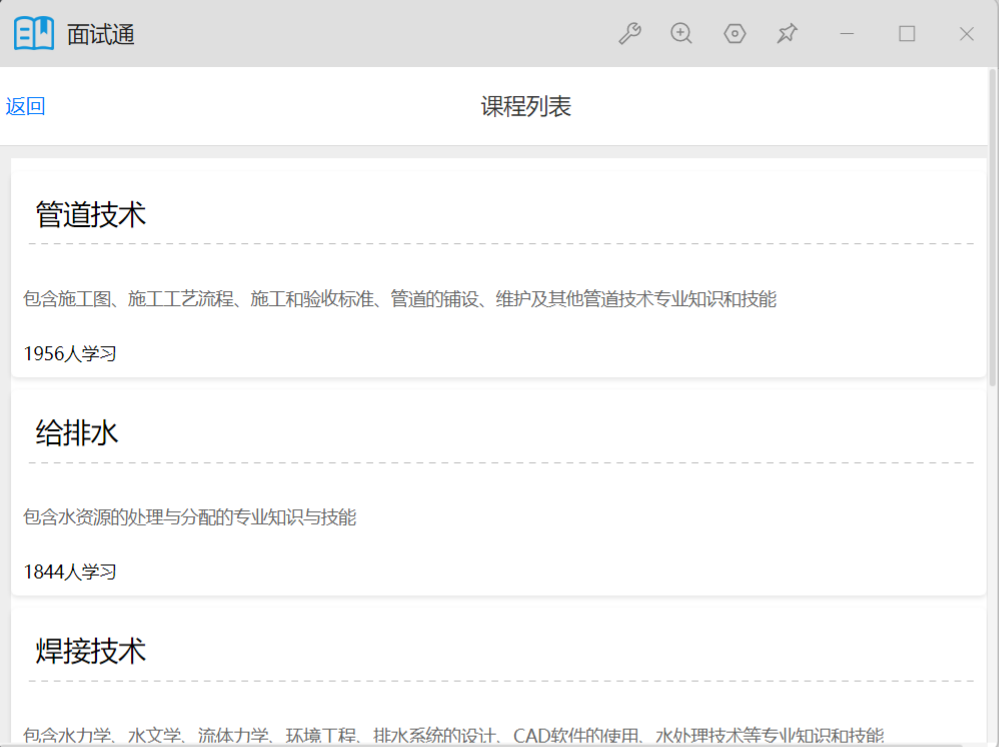999x747 pixels.
Task: Click the 焊接技术 description starting 包含水力学
Action: pos(453,735)
